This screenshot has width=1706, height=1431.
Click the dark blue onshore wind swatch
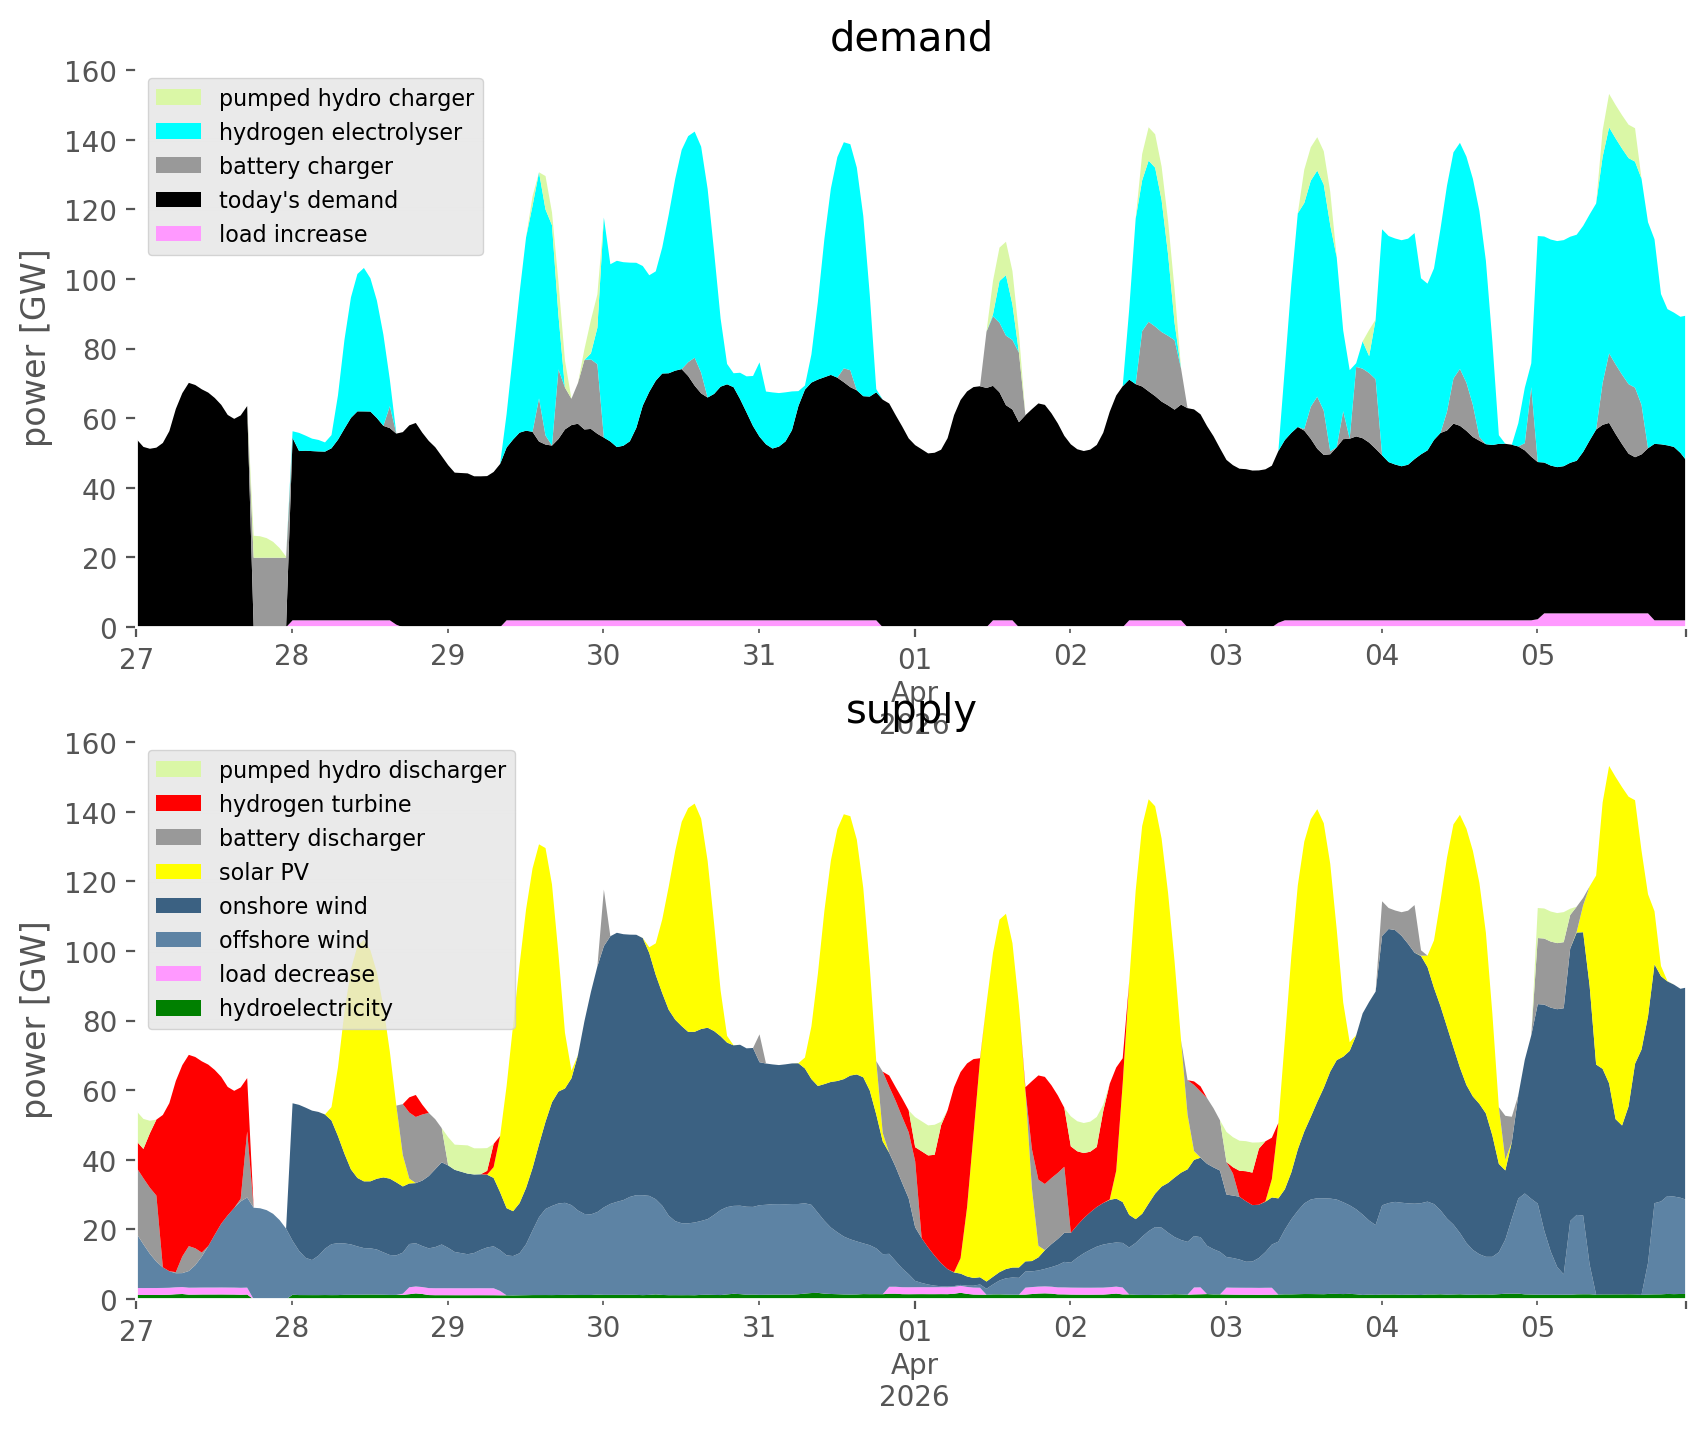(x=179, y=906)
